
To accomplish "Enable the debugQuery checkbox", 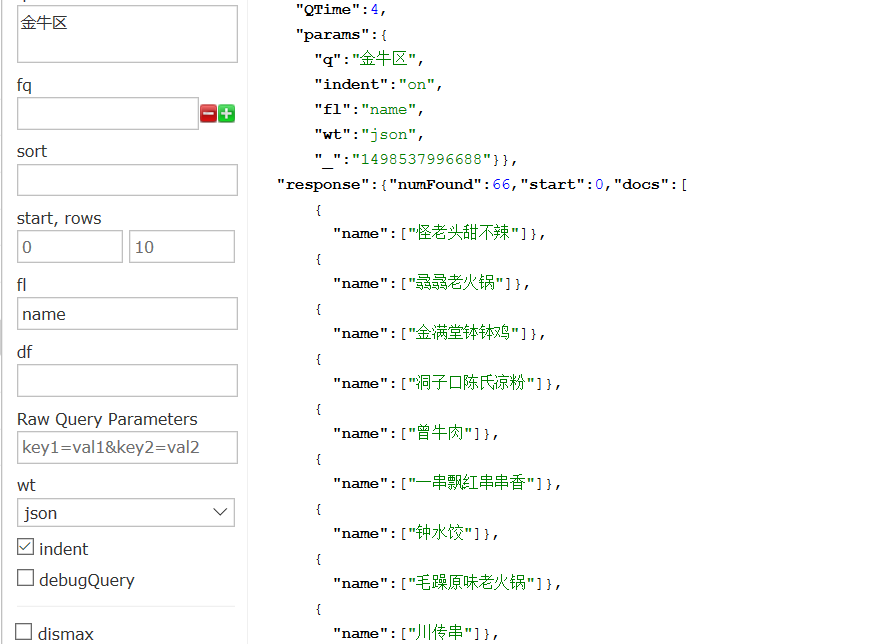I will [25, 578].
